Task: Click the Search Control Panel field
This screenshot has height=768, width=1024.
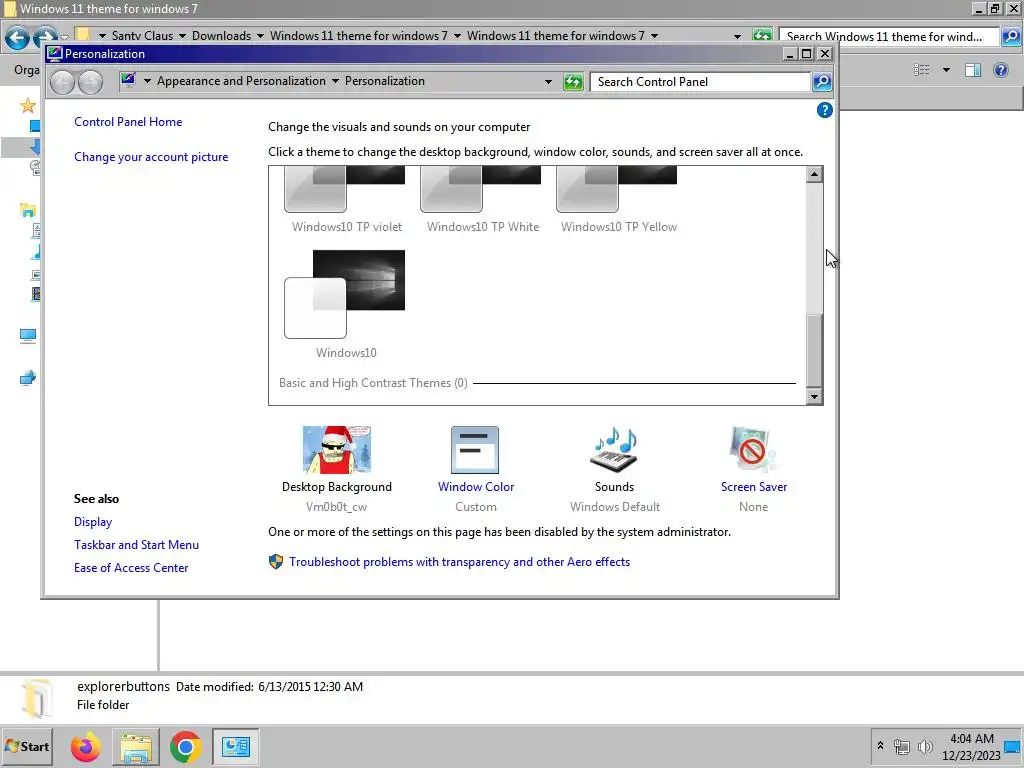Action: coord(700,82)
